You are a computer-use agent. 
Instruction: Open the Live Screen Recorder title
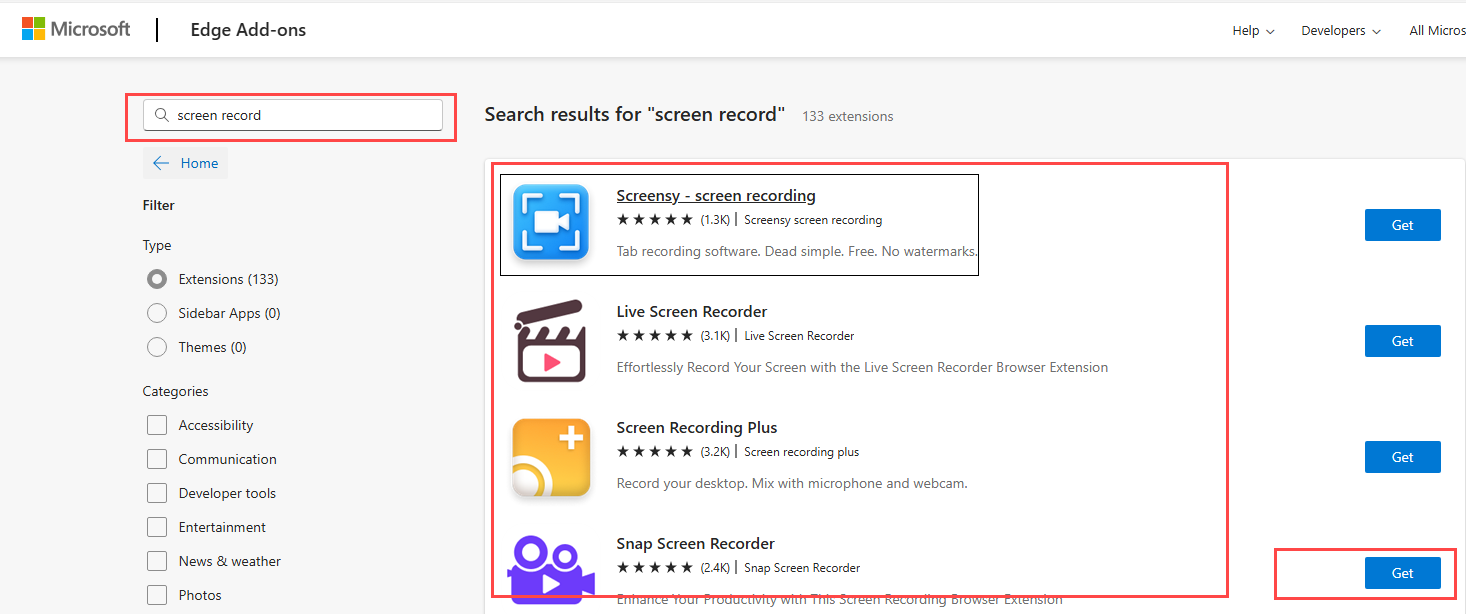[692, 311]
